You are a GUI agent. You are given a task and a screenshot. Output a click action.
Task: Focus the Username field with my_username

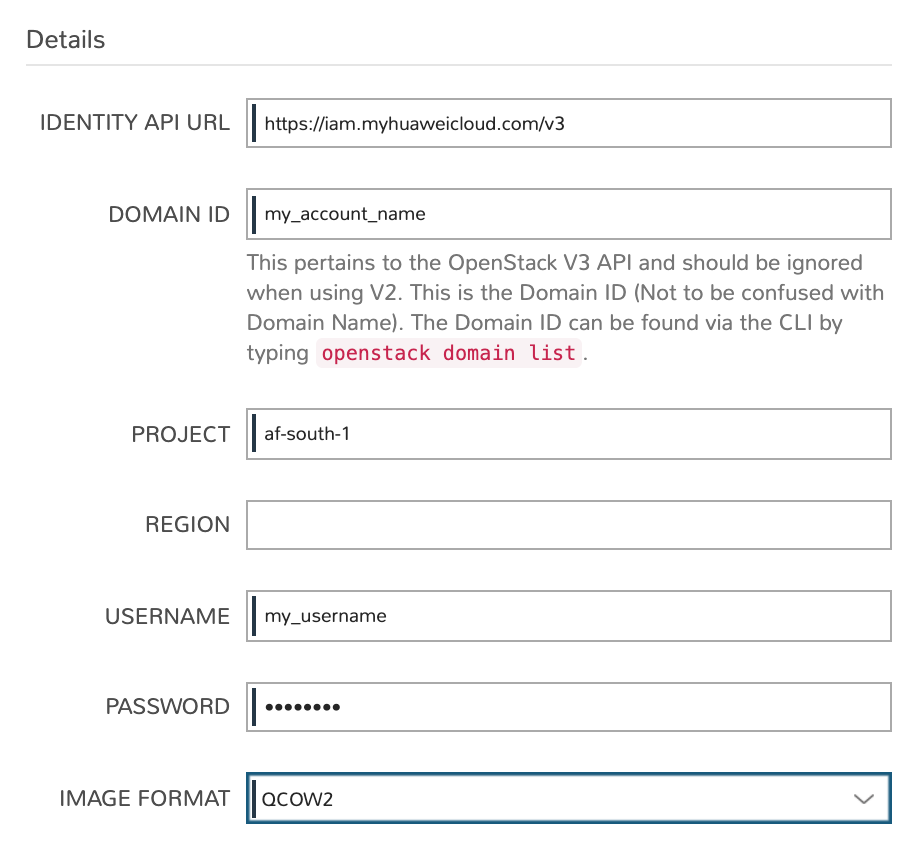[568, 616]
